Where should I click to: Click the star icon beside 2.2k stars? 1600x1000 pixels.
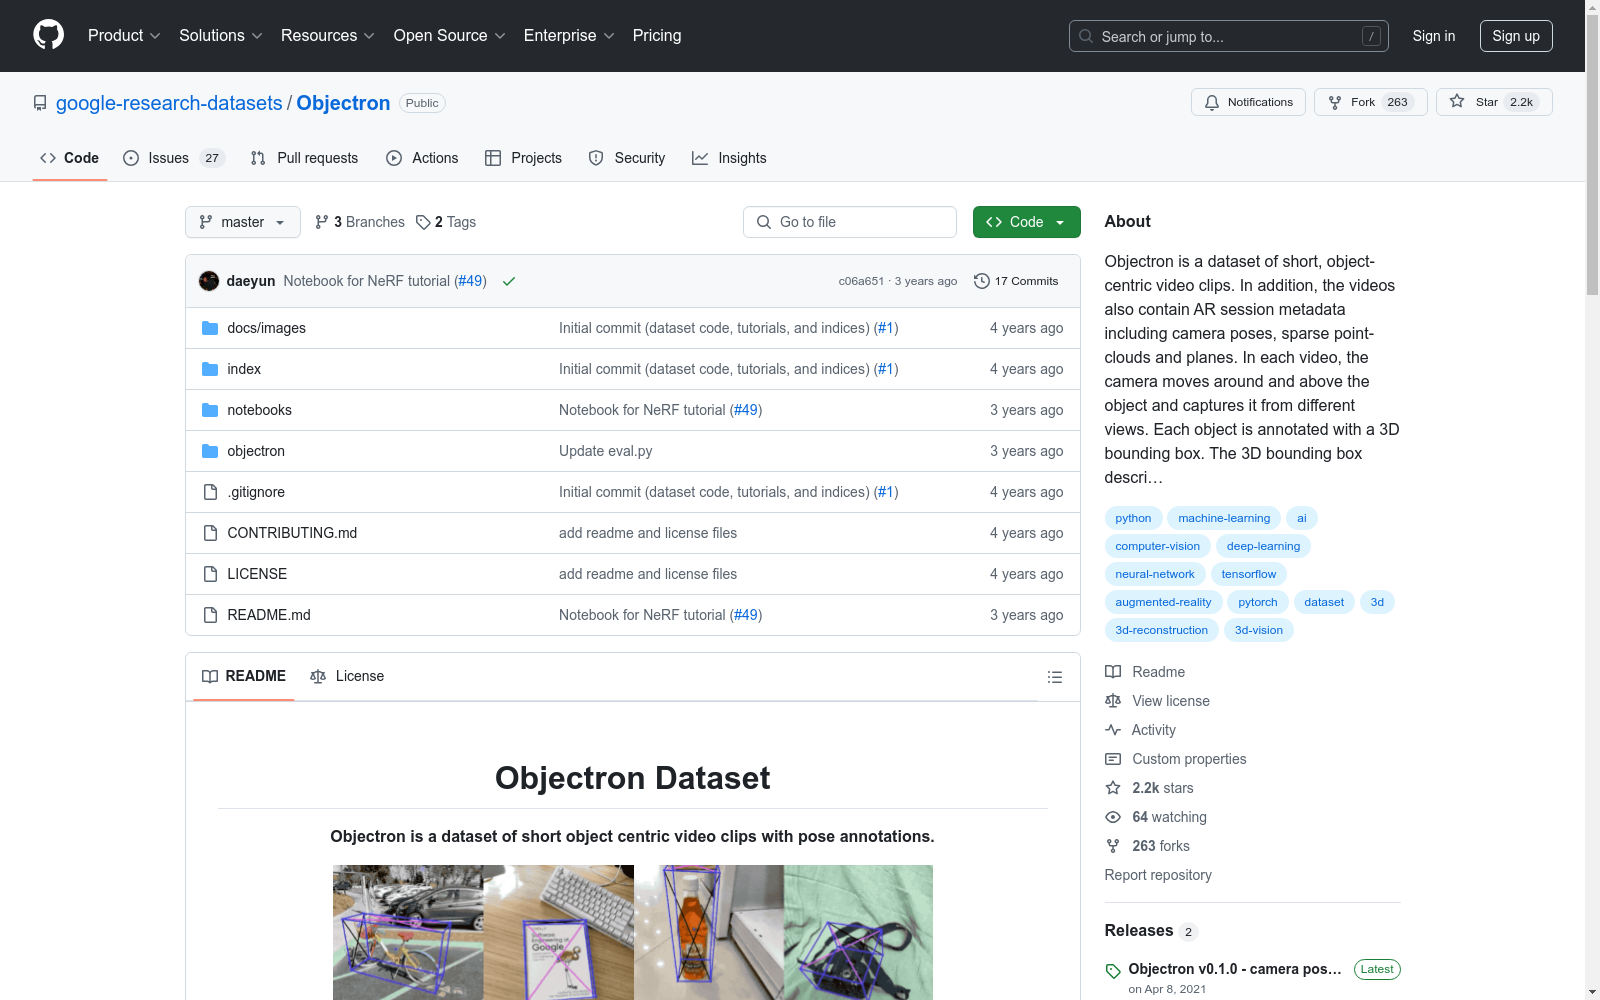[x=1113, y=788]
